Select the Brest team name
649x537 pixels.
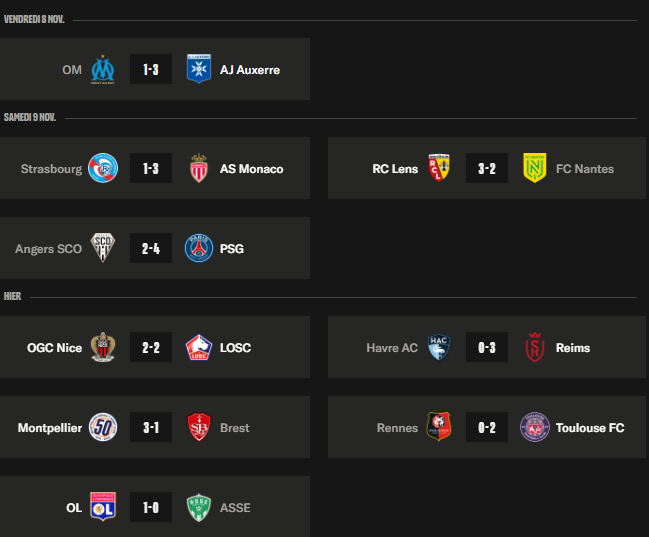(235, 428)
